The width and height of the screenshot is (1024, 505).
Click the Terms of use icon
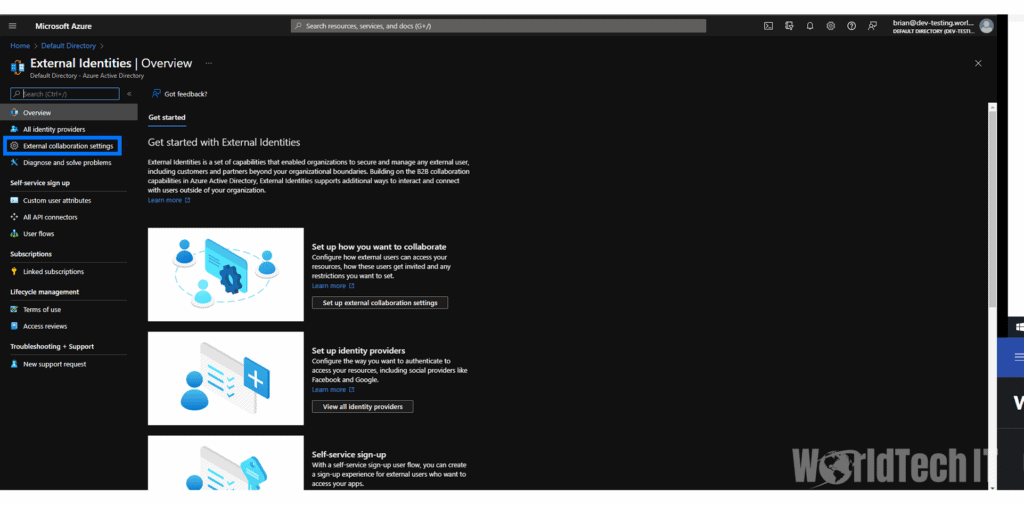(x=14, y=310)
